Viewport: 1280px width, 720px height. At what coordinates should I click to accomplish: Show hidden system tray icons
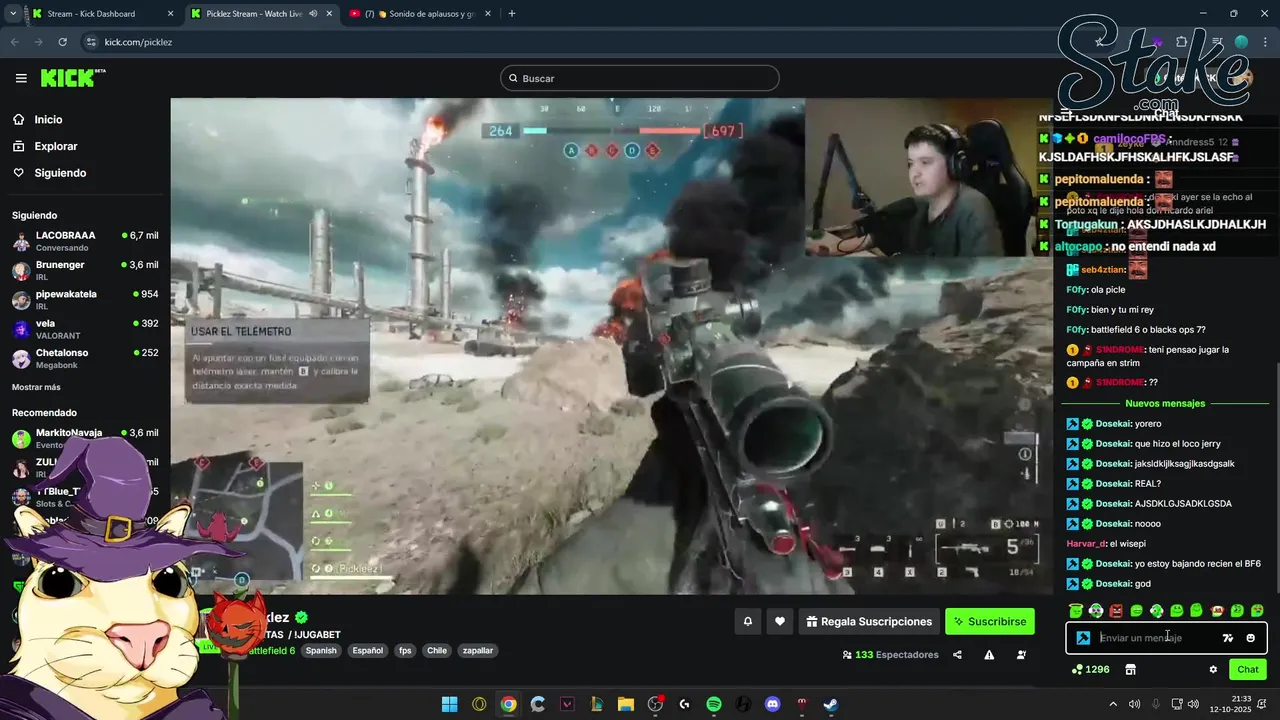[1114, 704]
